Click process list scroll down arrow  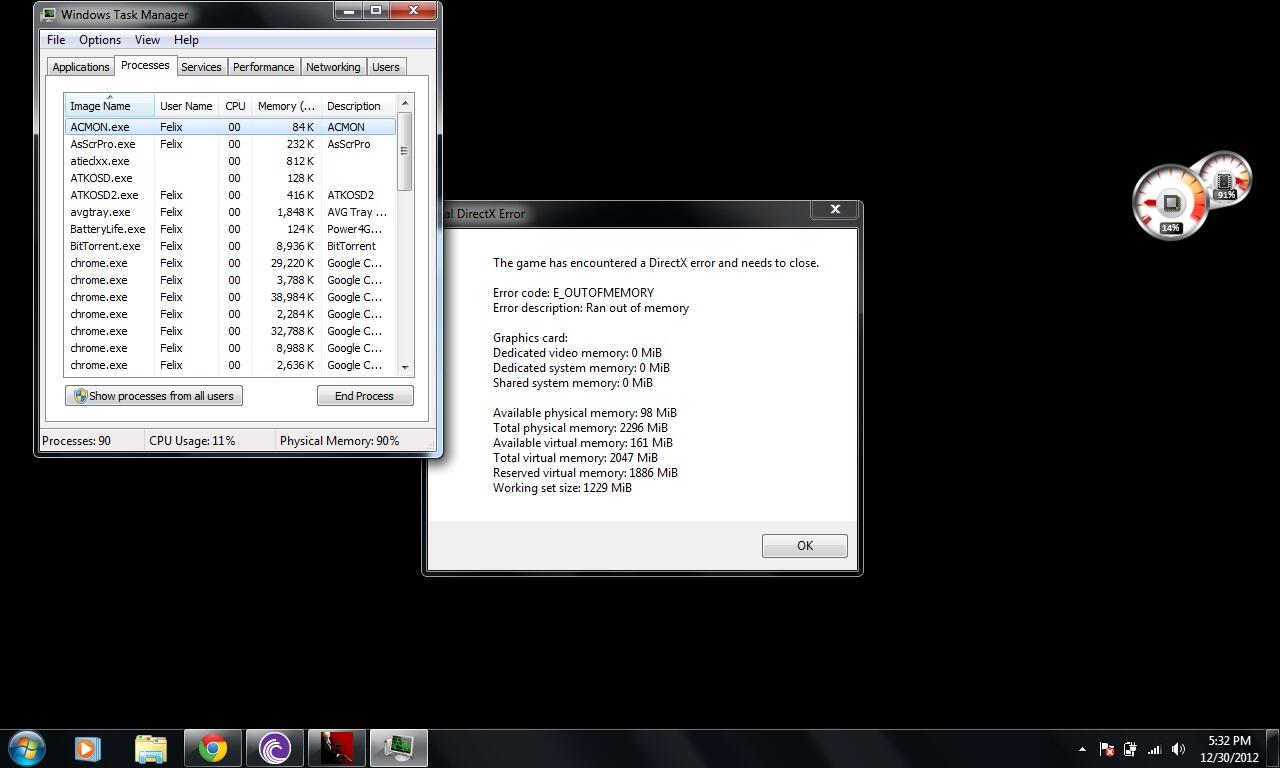pos(405,367)
